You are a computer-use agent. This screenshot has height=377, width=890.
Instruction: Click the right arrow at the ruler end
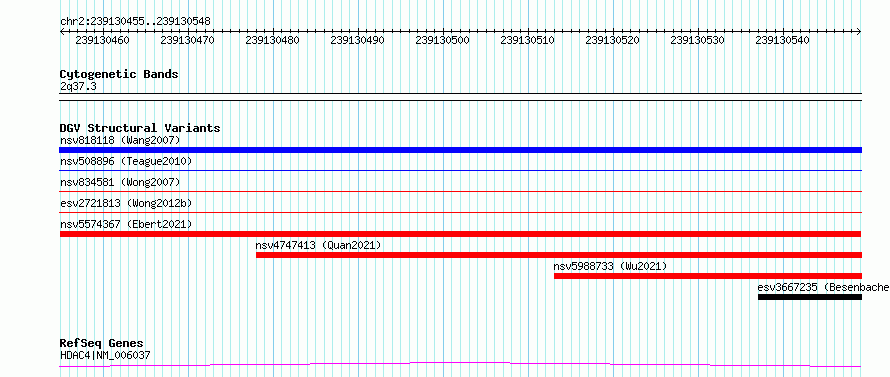click(859, 32)
